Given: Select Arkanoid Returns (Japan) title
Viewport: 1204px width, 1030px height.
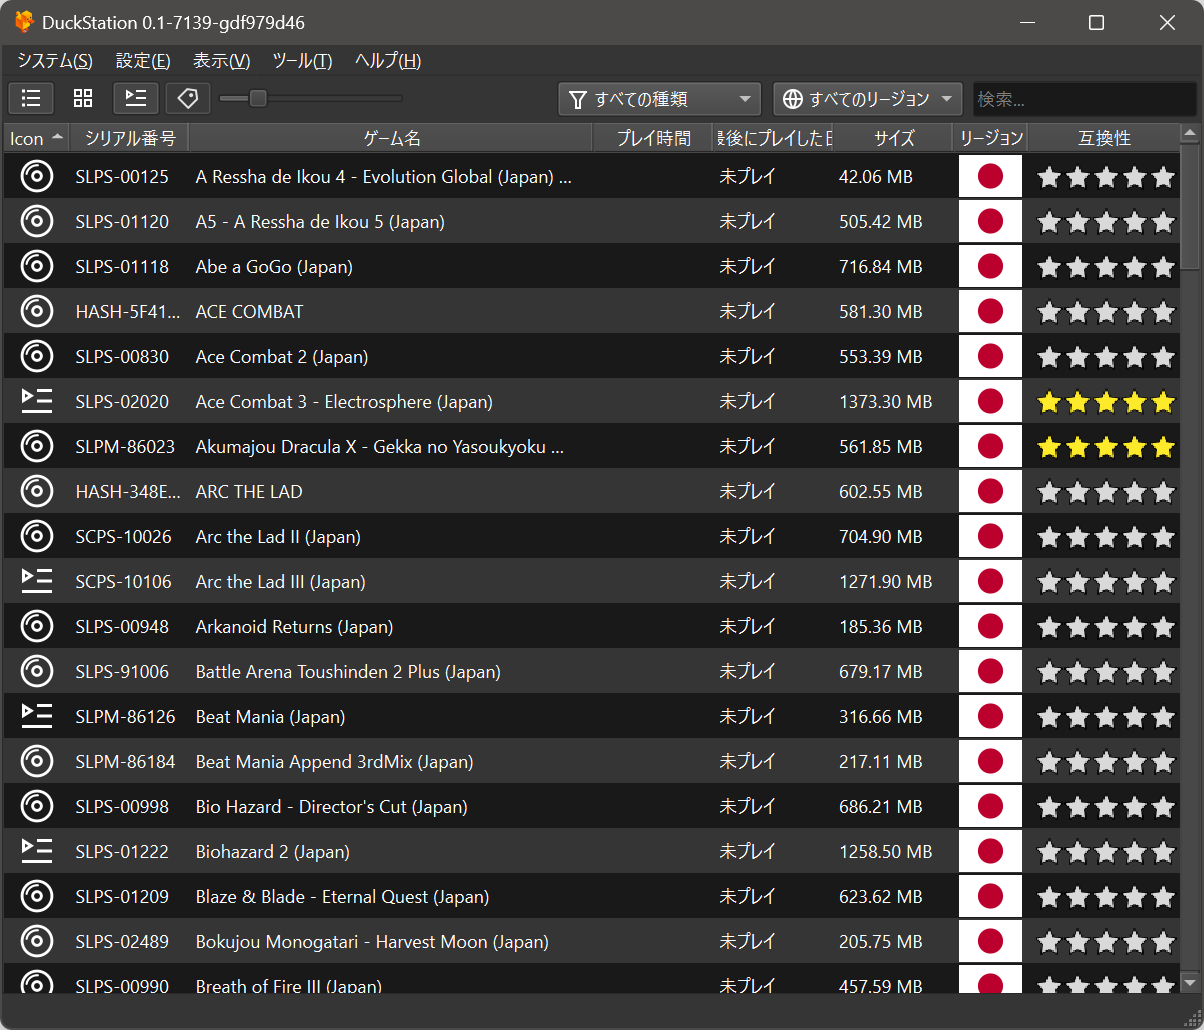Looking at the screenshot, I should point(294,627).
